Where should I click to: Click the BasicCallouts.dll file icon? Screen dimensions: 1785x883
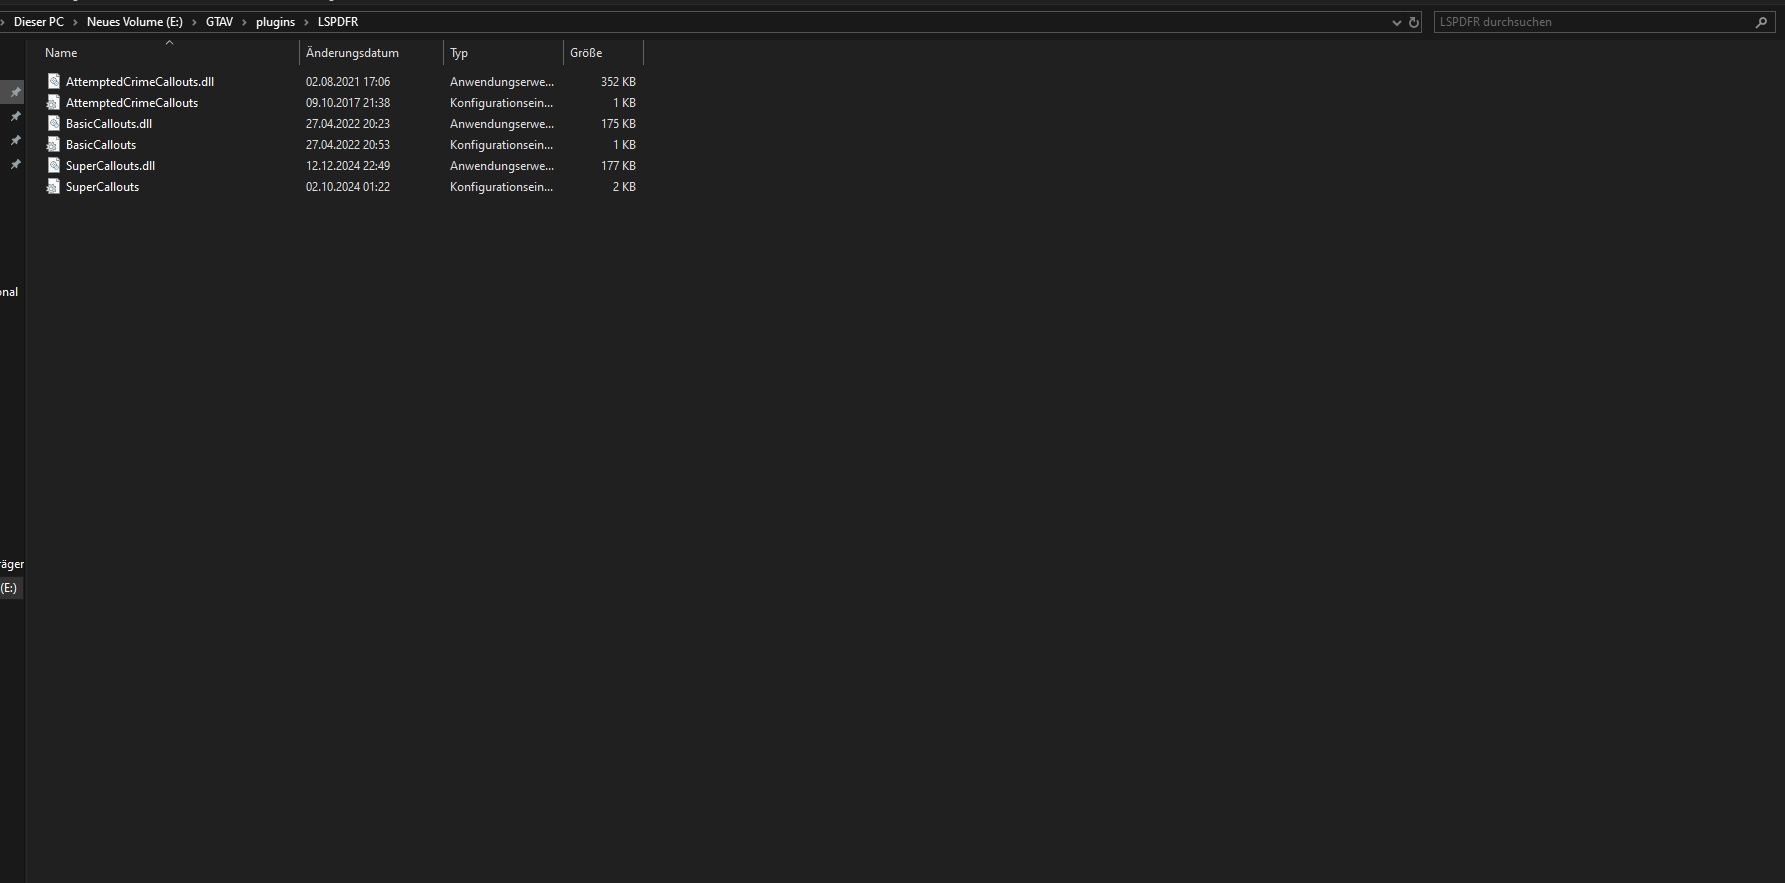pyautogui.click(x=54, y=123)
